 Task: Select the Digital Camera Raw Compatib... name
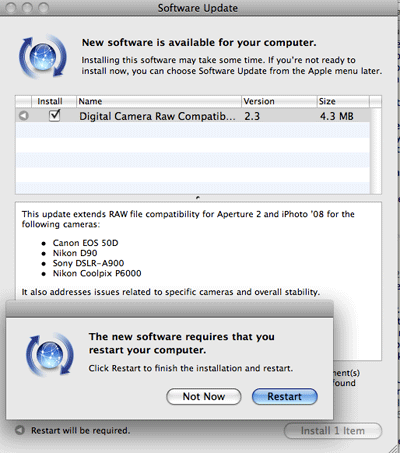157,116
